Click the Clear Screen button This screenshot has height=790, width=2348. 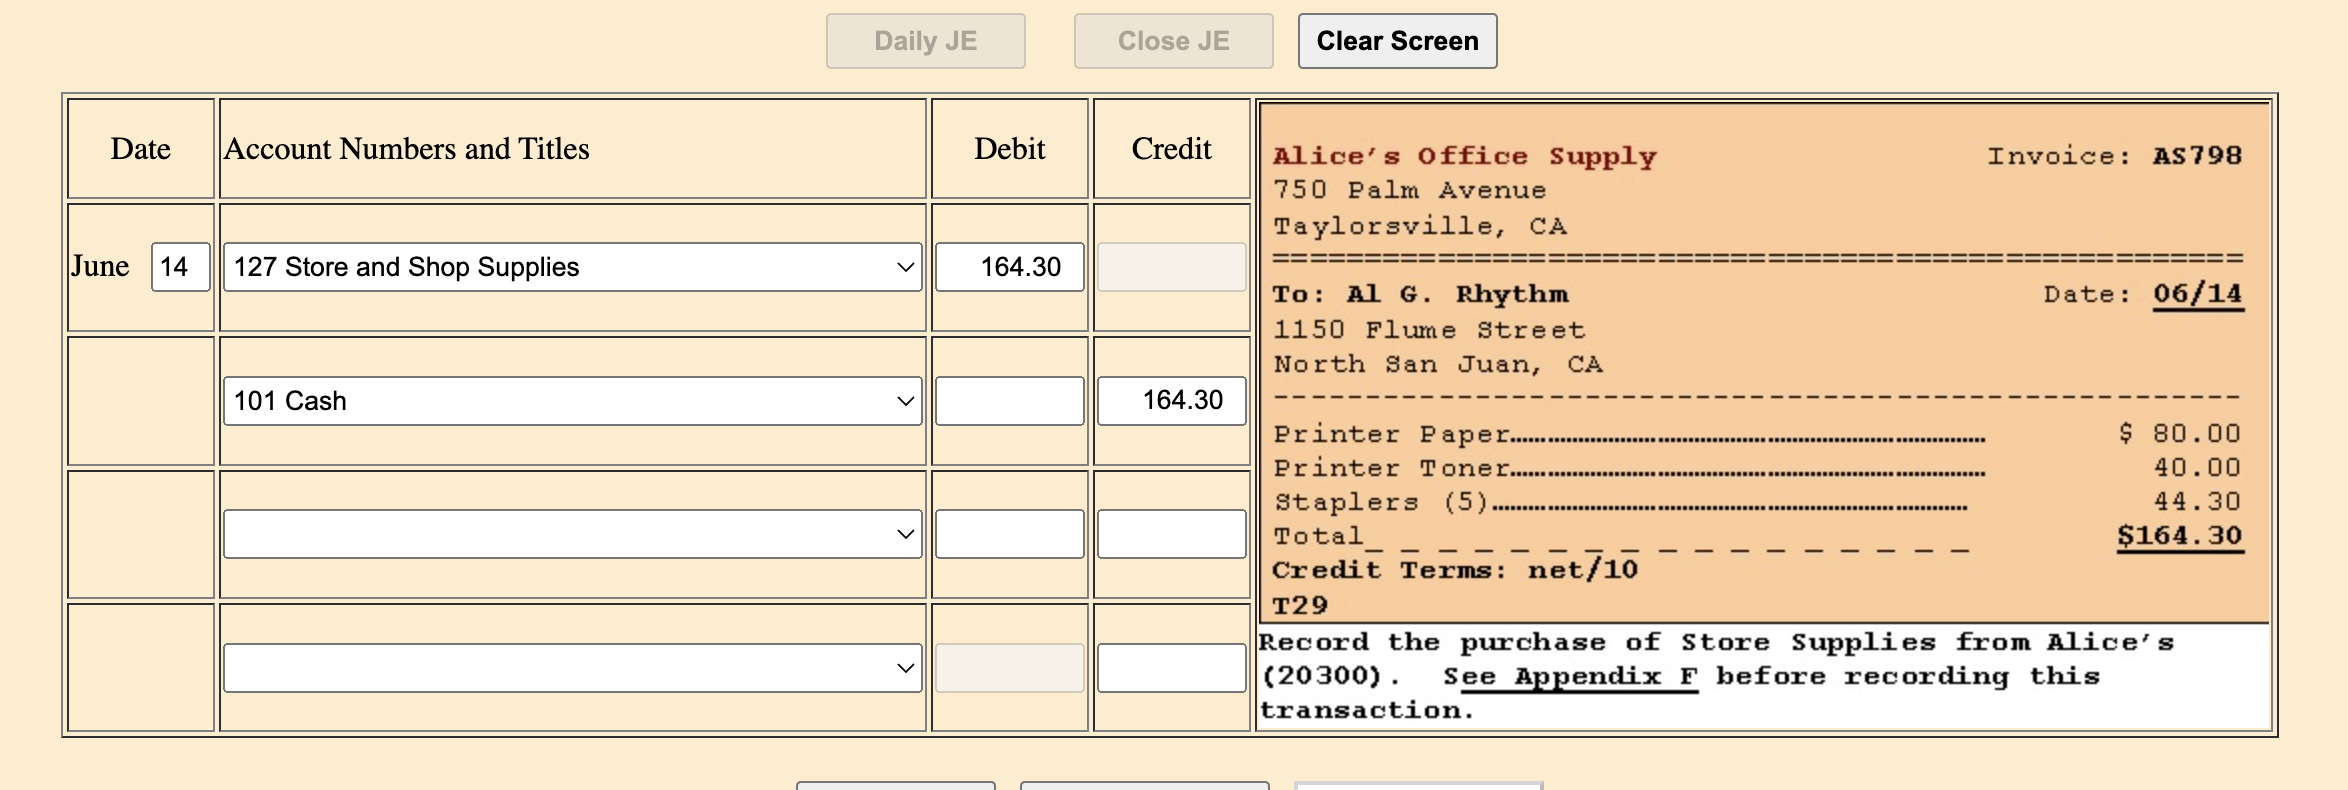[1397, 41]
